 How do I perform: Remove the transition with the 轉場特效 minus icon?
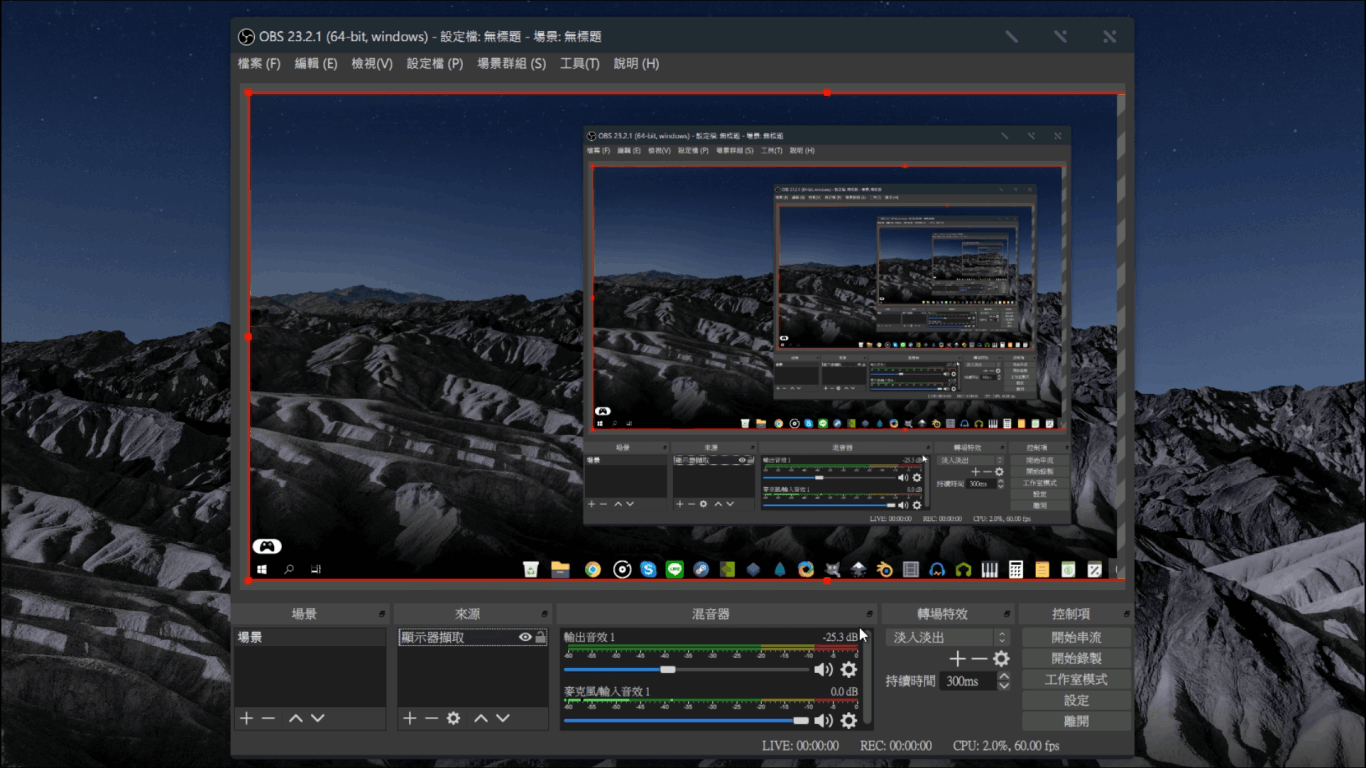pyautogui.click(x=979, y=659)
